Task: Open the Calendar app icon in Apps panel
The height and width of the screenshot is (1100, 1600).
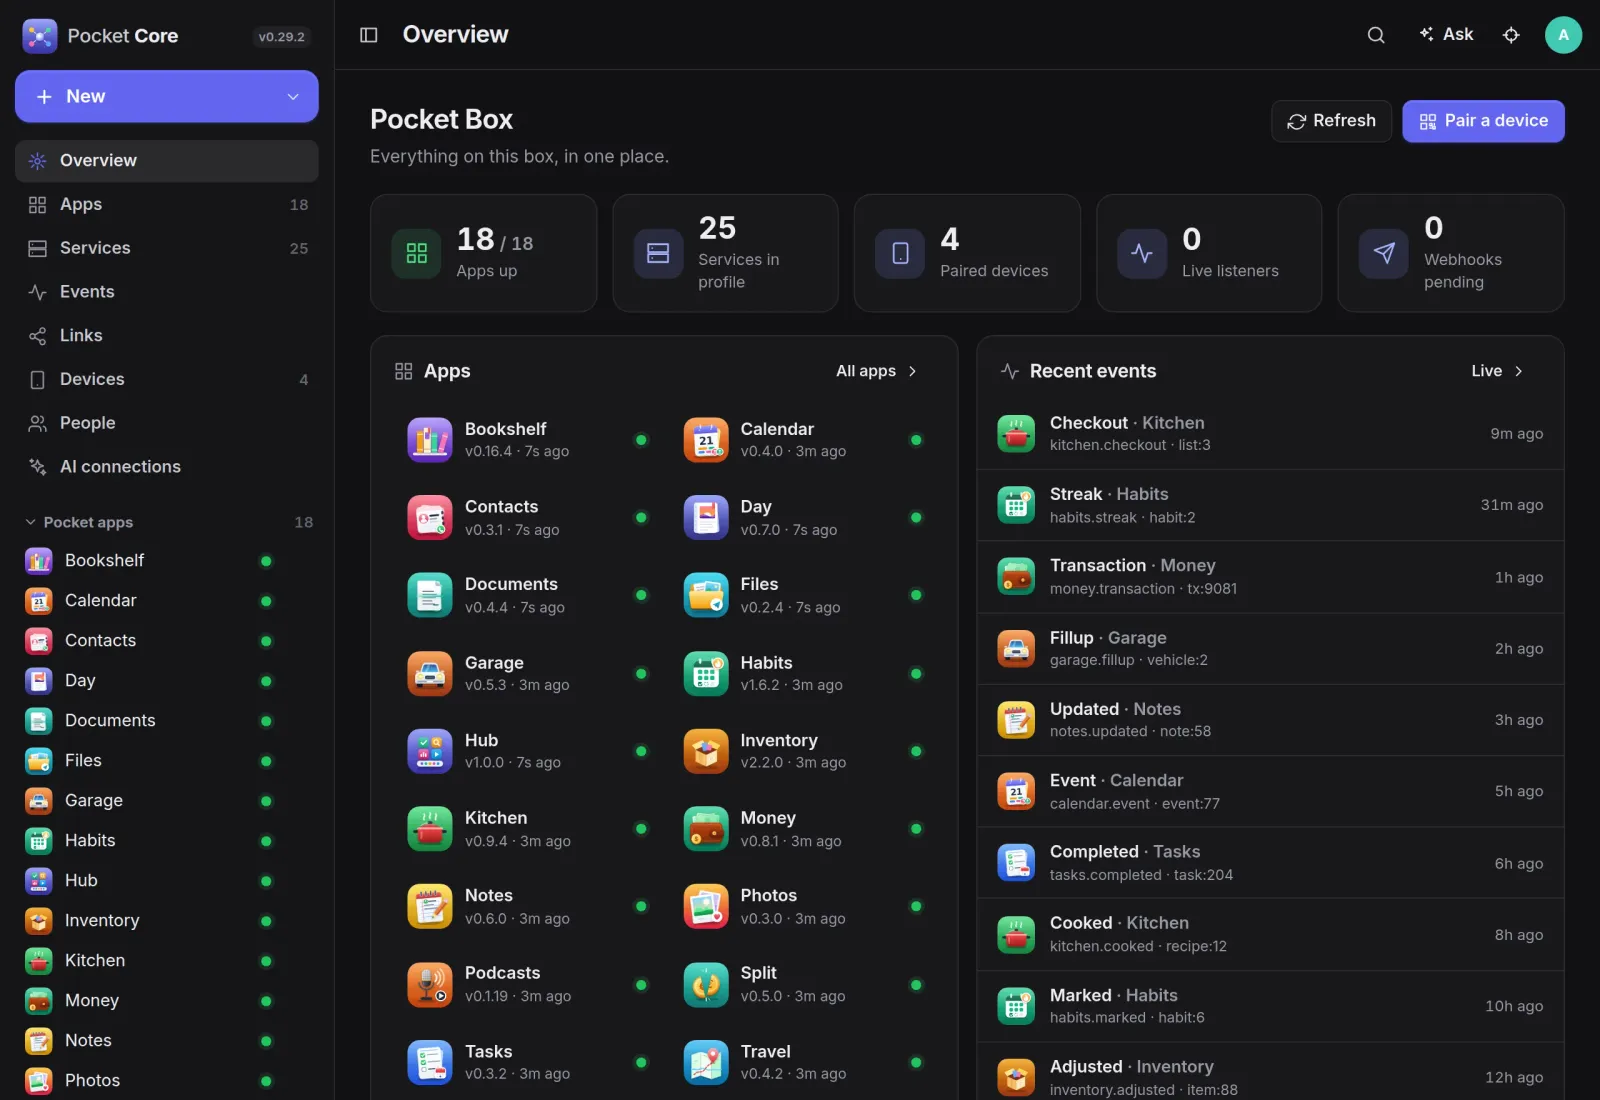Action: [x=706, y=440]
